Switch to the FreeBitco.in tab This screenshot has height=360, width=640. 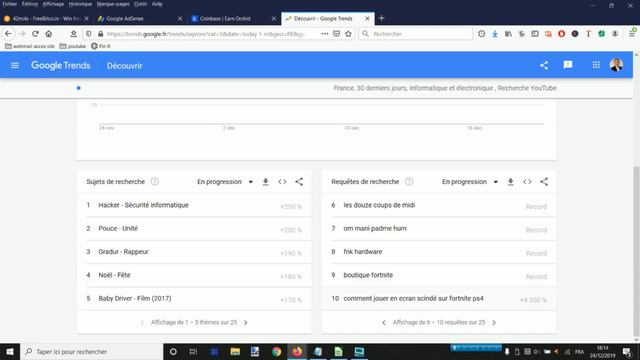tap(45, 19)
